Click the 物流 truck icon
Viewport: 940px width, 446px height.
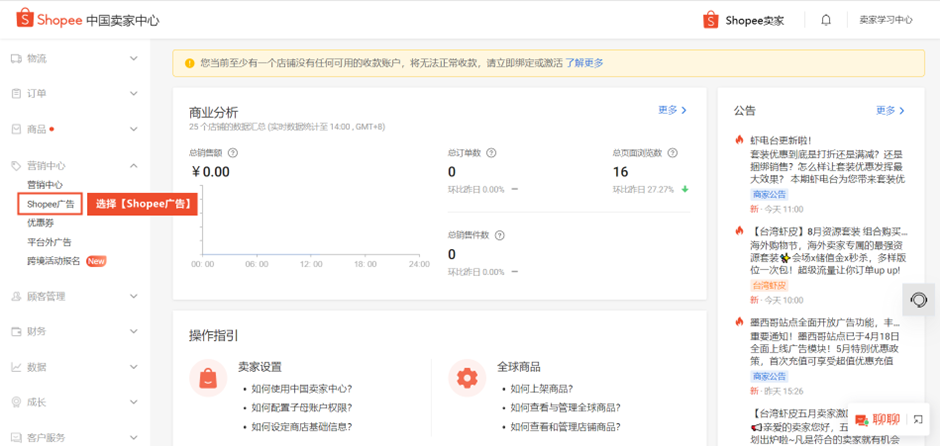[16, 58]
